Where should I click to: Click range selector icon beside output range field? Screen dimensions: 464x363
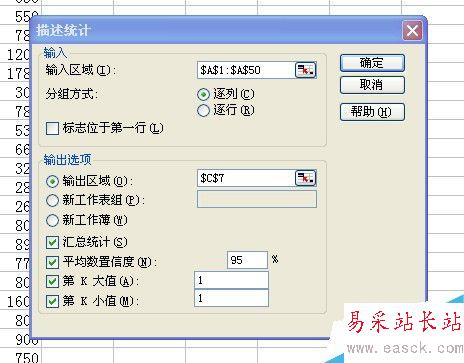tap(305, 178)
